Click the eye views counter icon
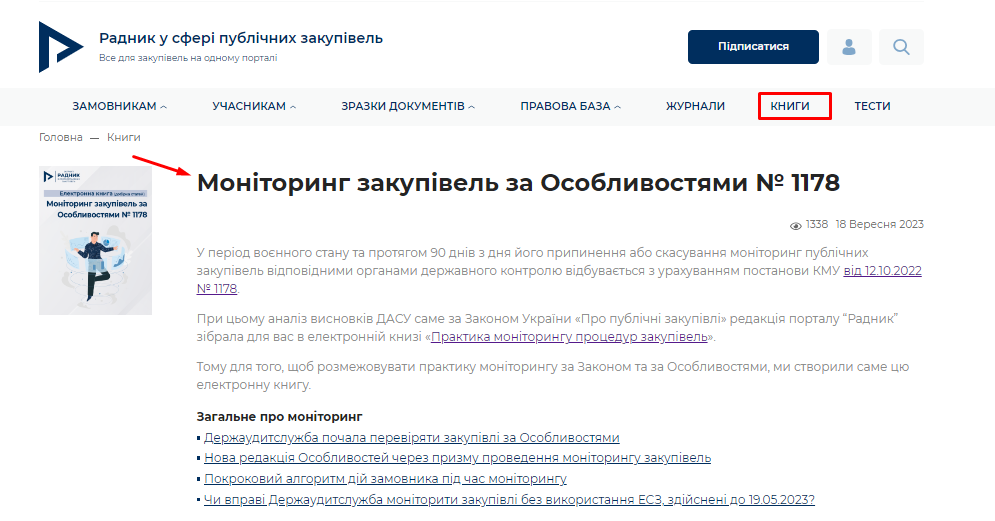This screenshot has height=521, width=995. coord(796,225)
